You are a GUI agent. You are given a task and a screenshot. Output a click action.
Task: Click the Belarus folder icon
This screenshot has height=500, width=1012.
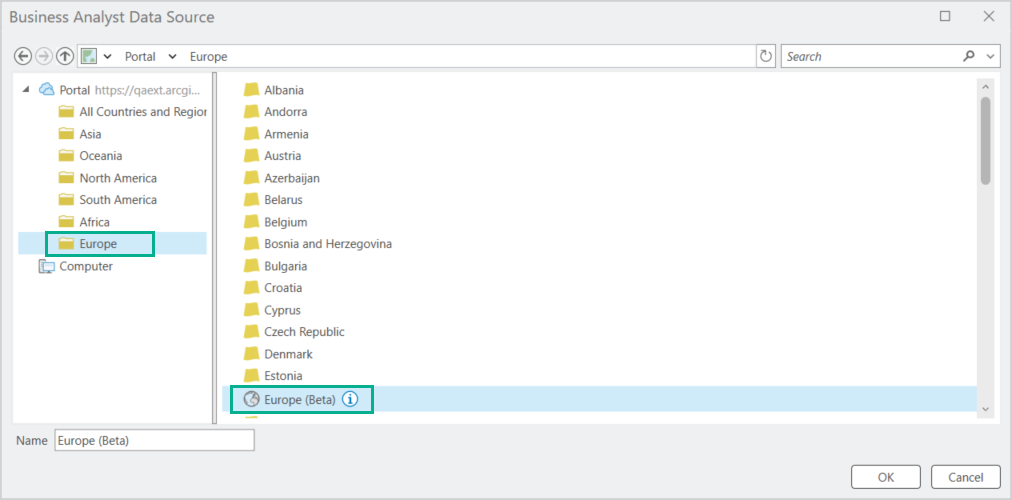(x=251, y=200)
